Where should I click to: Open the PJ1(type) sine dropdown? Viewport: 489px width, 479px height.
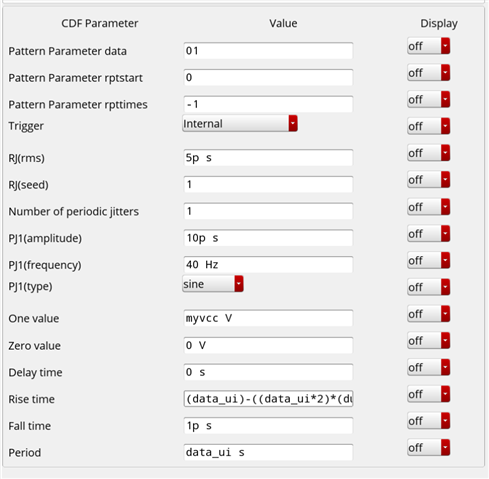[x=213, y=284]
